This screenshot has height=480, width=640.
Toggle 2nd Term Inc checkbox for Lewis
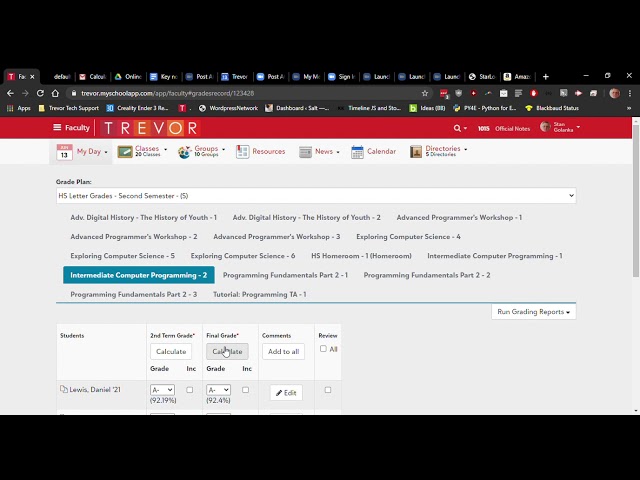pyautogui.click(x=190, y=390)
